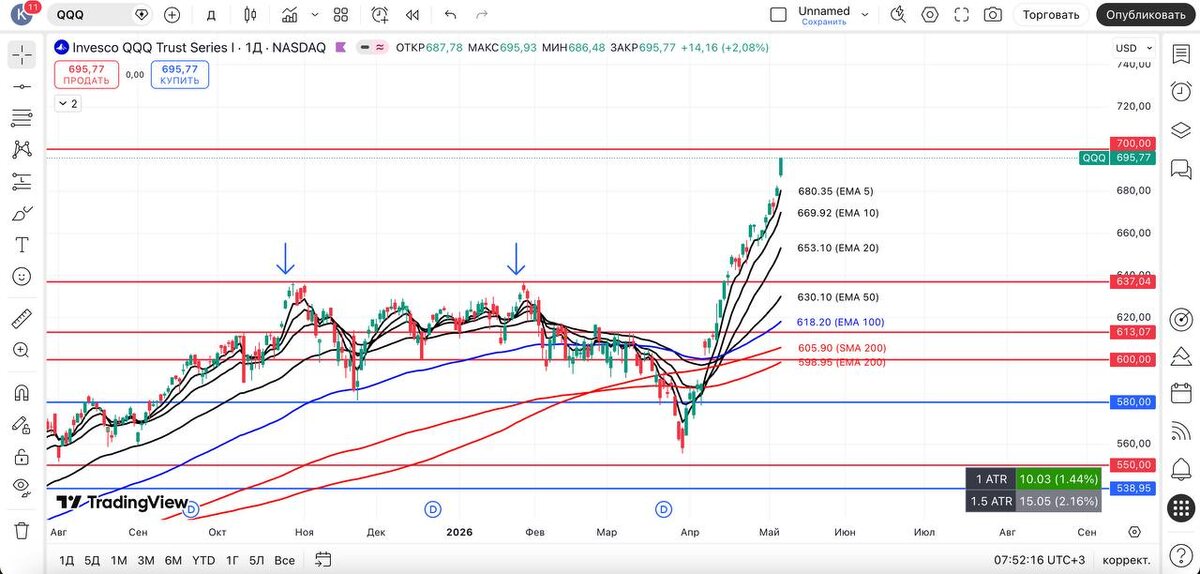Click the Опубликовать button

pyautogui.click(x=1146, y=15)
